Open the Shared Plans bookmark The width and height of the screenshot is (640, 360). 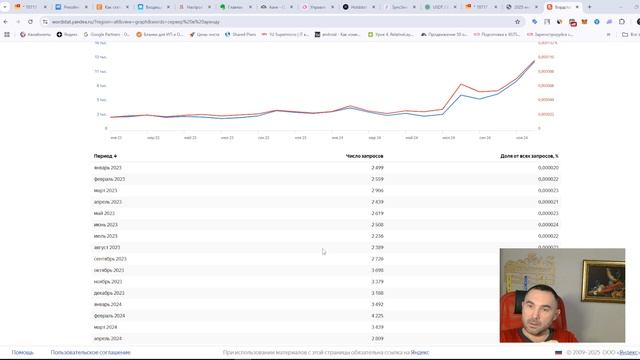click(x=240, y=35)
